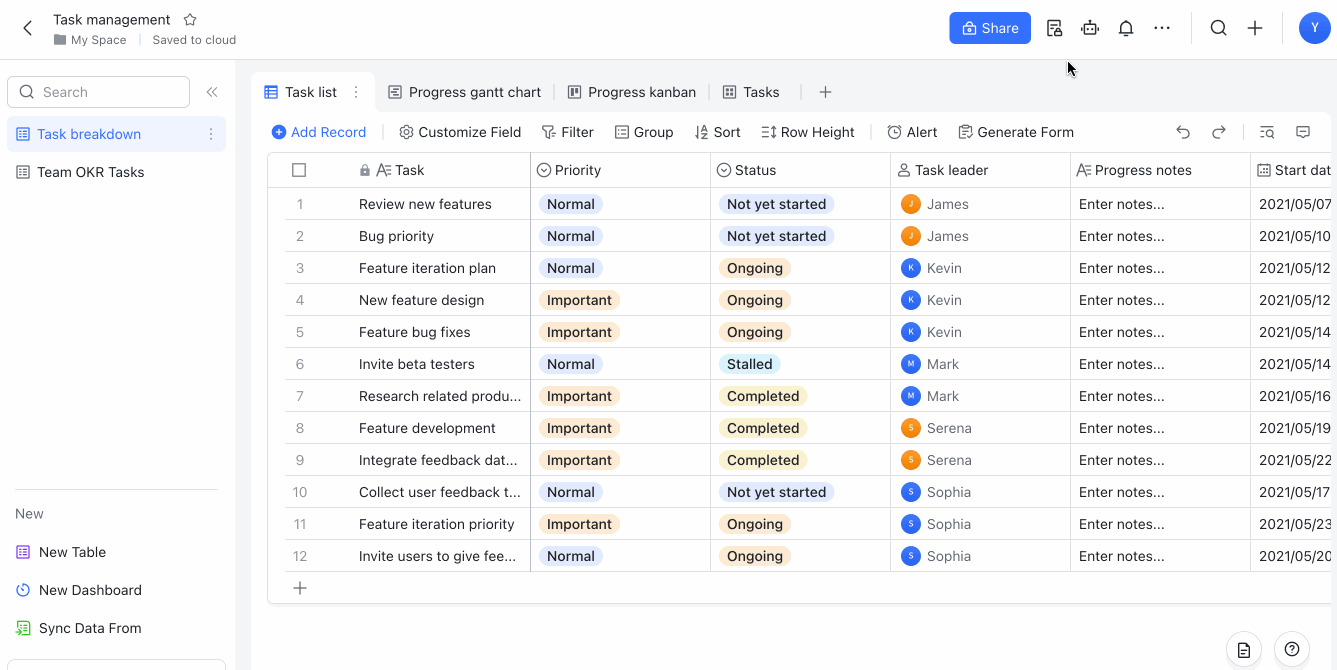1337x670 pixels.
Task: Click the undo arrow icon
Action: [x=1183, y=131]
